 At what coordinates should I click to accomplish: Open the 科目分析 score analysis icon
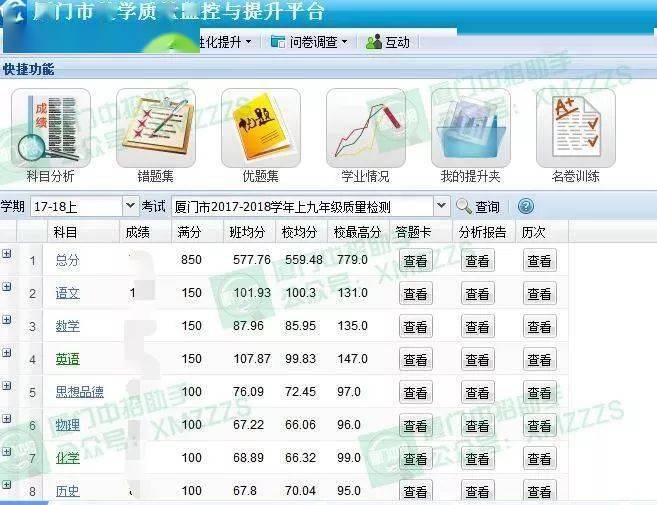point(50,129)
